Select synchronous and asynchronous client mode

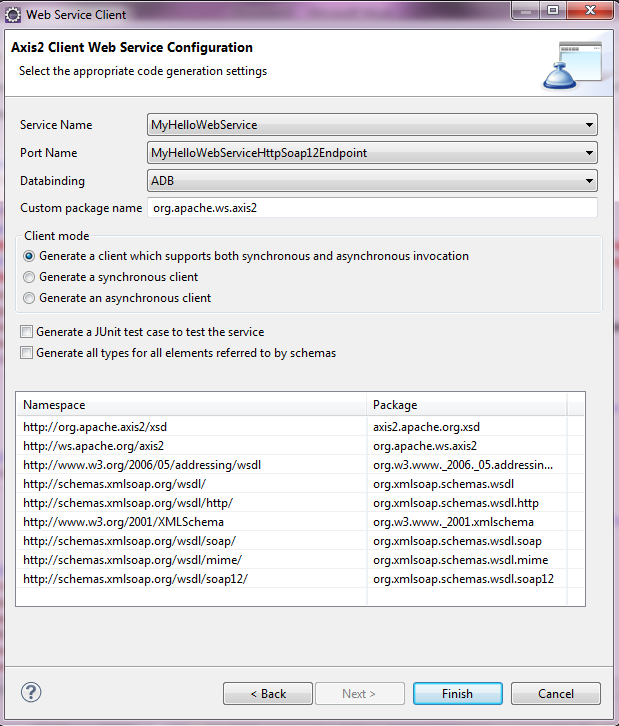pos(30,256)
